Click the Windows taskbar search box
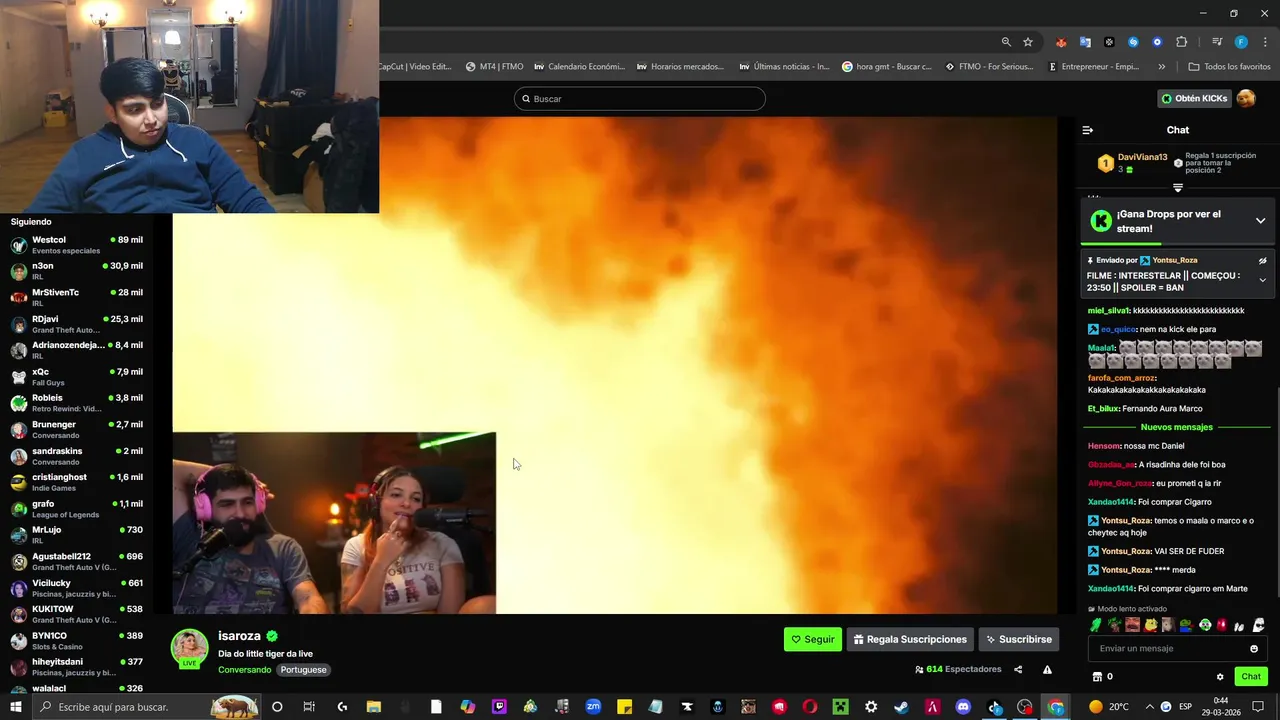This screenshot has width=1280, height=720. tap(148, 707)
